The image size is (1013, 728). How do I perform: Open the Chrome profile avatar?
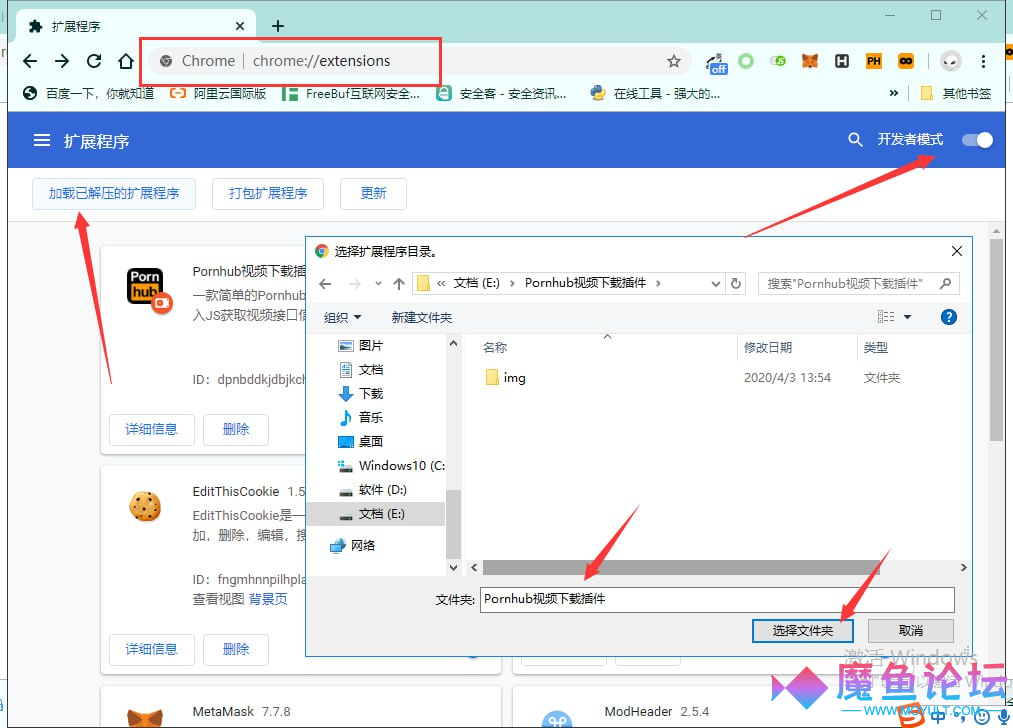coord(950,61)
